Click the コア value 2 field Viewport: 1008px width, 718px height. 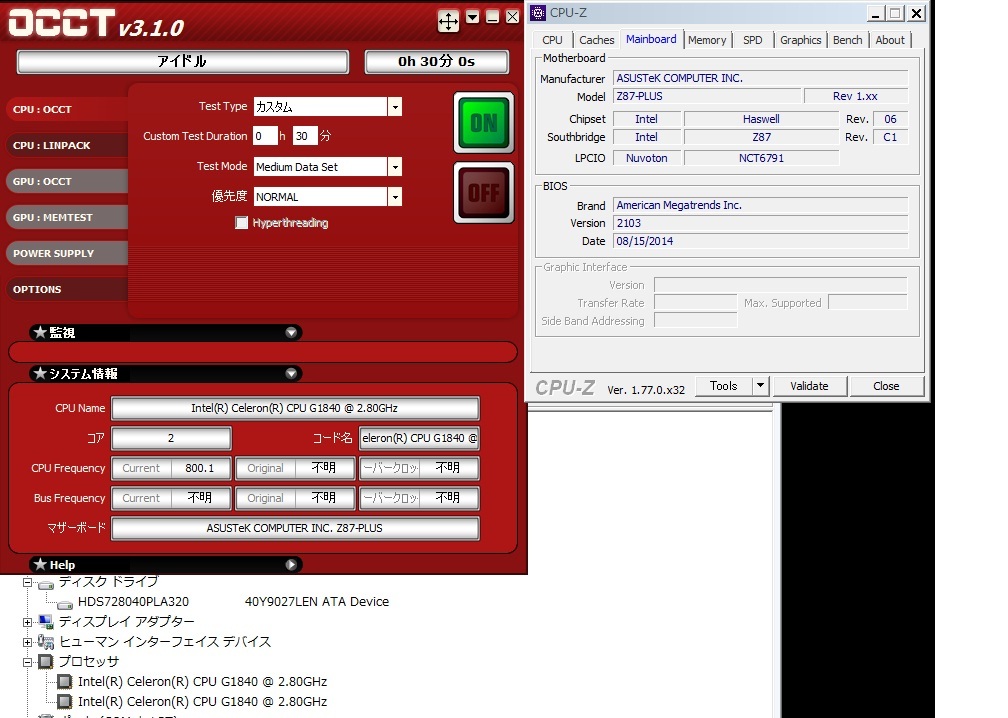point(171,438)
